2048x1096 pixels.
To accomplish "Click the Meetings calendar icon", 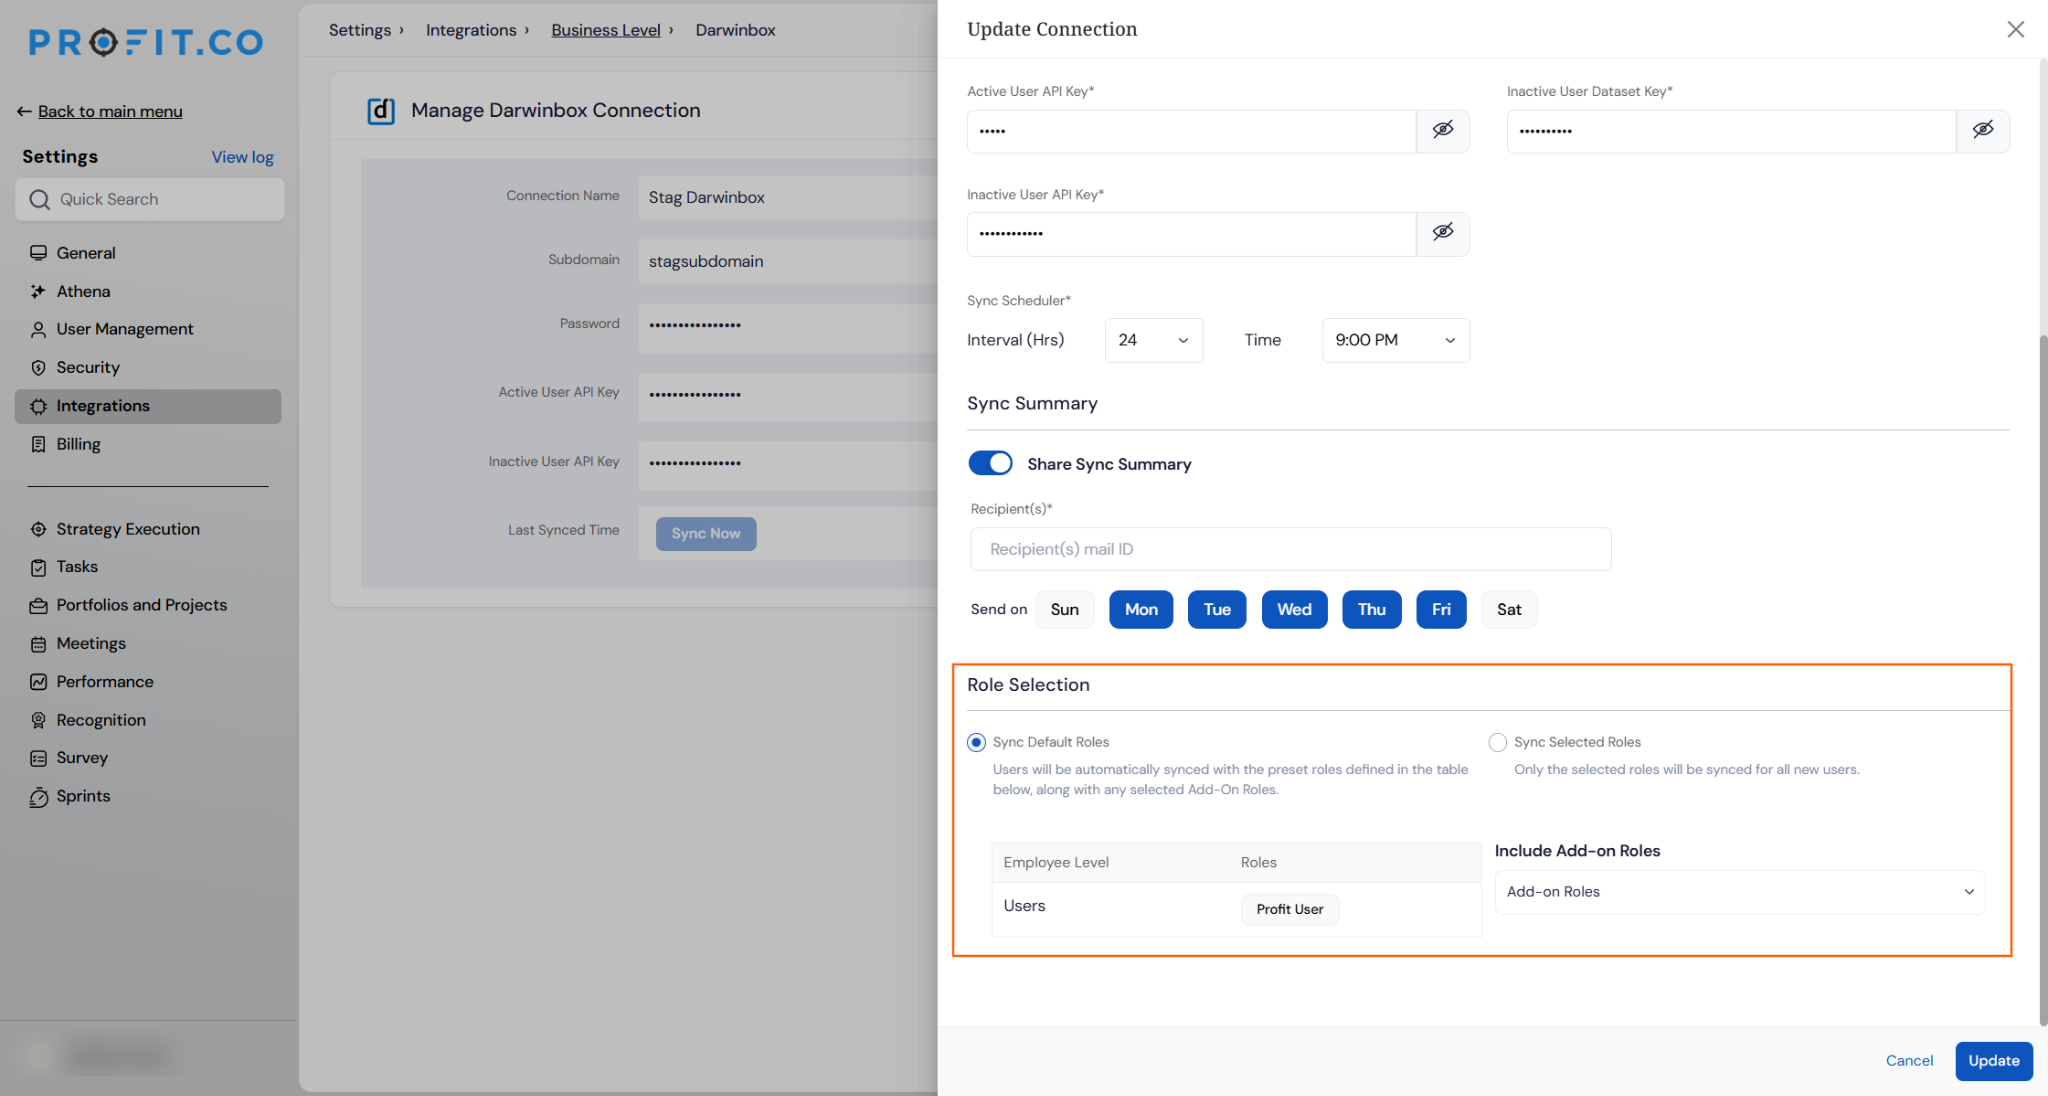I will (38, 644).
